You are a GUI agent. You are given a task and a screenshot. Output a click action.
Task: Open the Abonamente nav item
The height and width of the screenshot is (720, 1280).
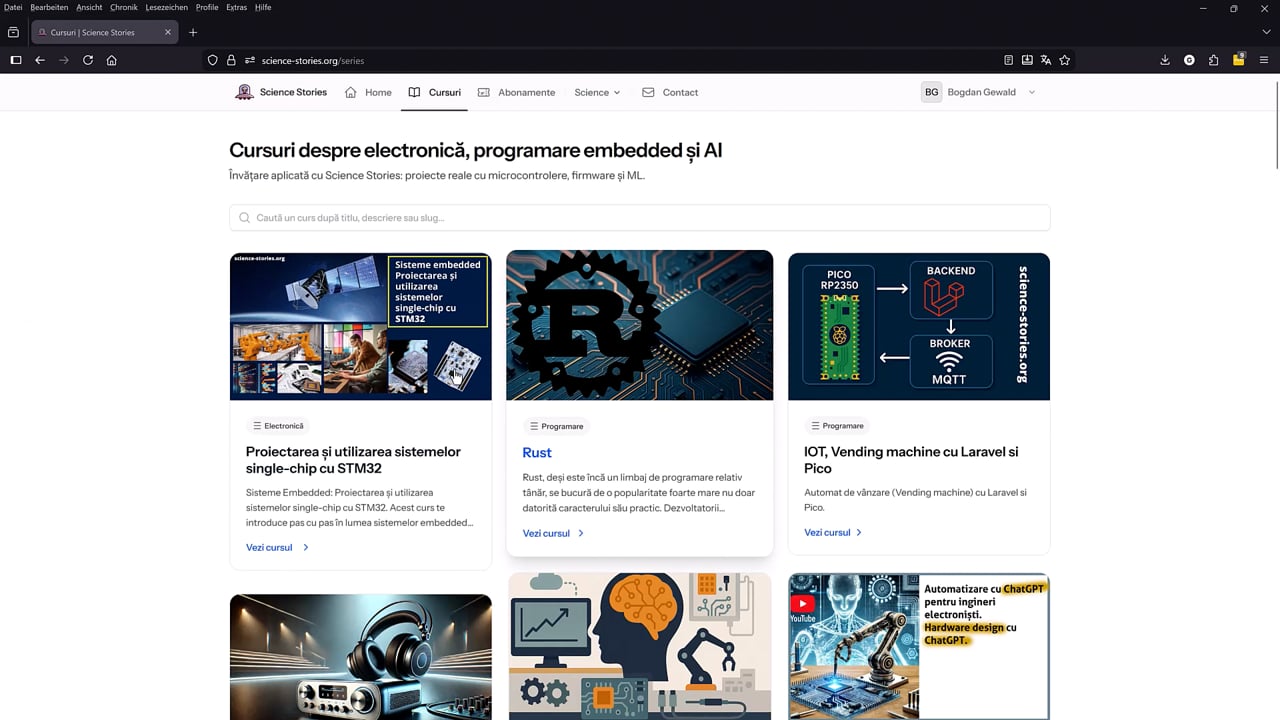point(516,92)
